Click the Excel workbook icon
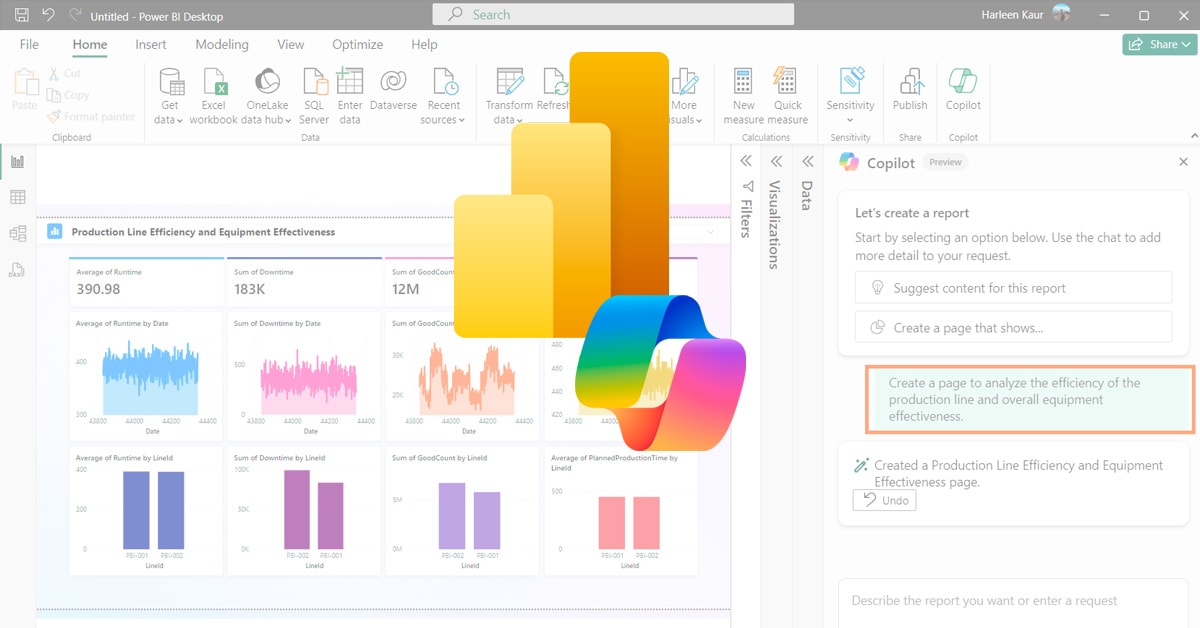This screenshot has height=628, width=1200. 214,82
